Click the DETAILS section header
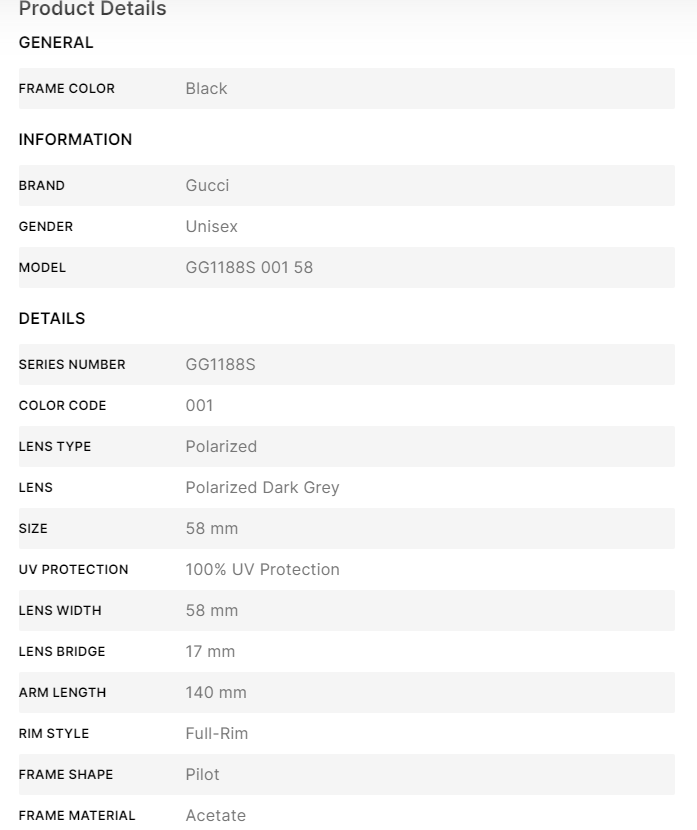Screen dimensions: 697x830 click(52, 319)
